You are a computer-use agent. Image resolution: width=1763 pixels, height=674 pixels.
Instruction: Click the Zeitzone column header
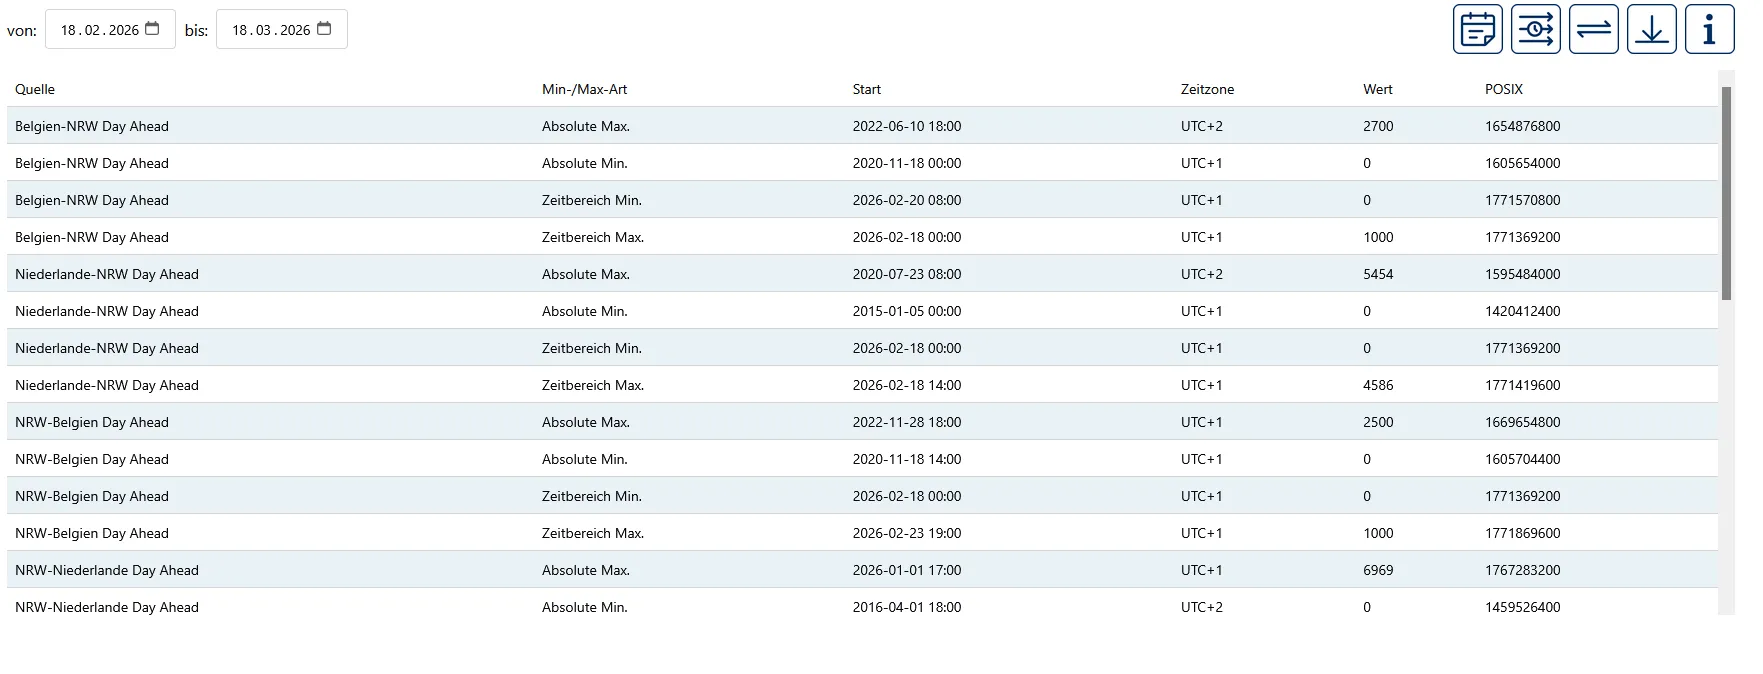[1207, 89]
